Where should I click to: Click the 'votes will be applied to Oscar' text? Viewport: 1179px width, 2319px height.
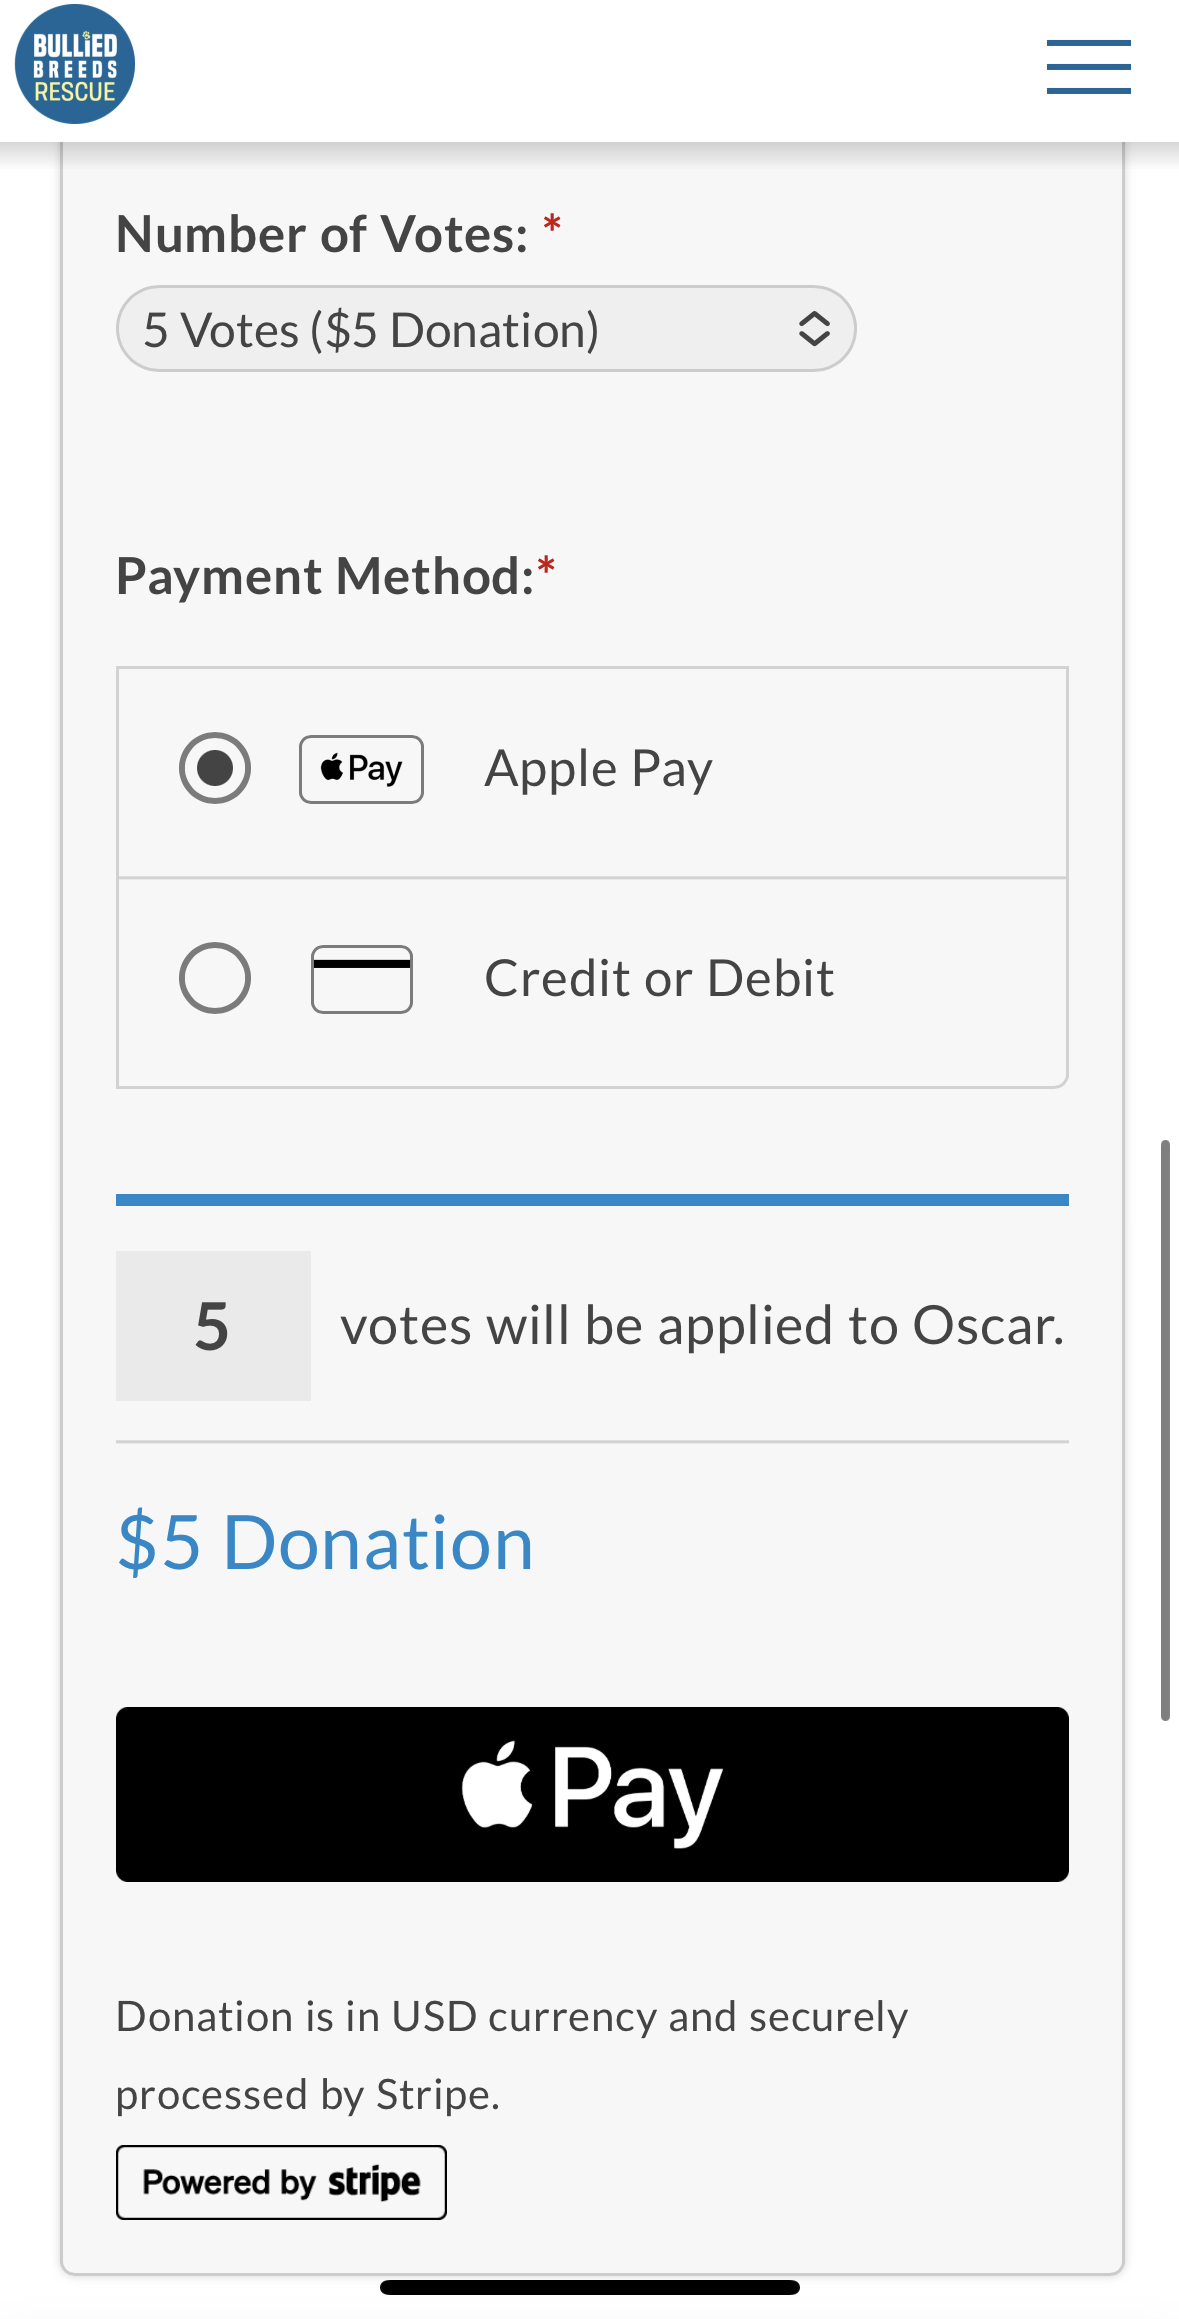pyautogui.click(x=702, y=1326)
